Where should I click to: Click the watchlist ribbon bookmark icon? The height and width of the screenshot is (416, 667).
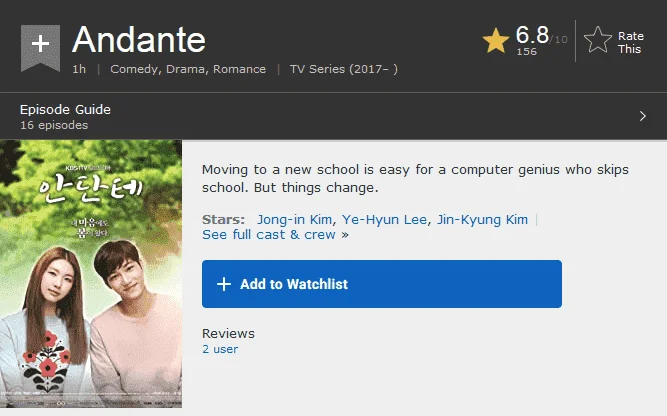click(x=40, y=48)
